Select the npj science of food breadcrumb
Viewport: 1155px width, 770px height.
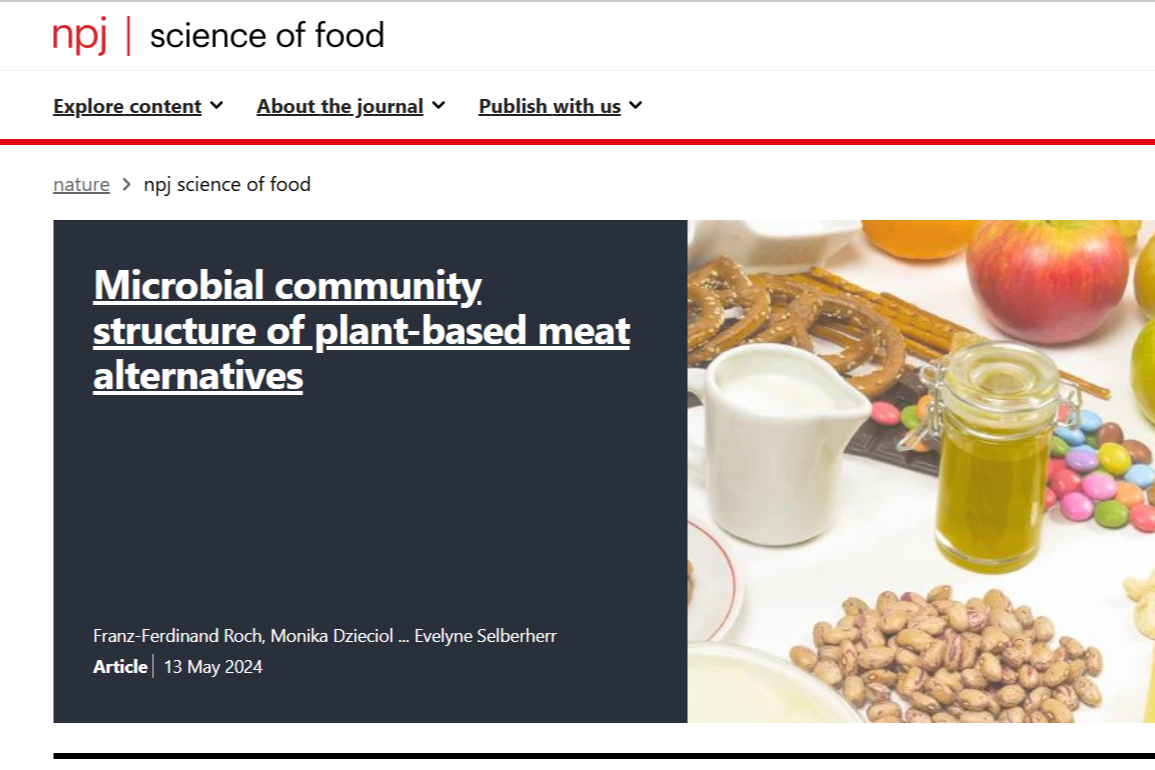pos(227,184)
